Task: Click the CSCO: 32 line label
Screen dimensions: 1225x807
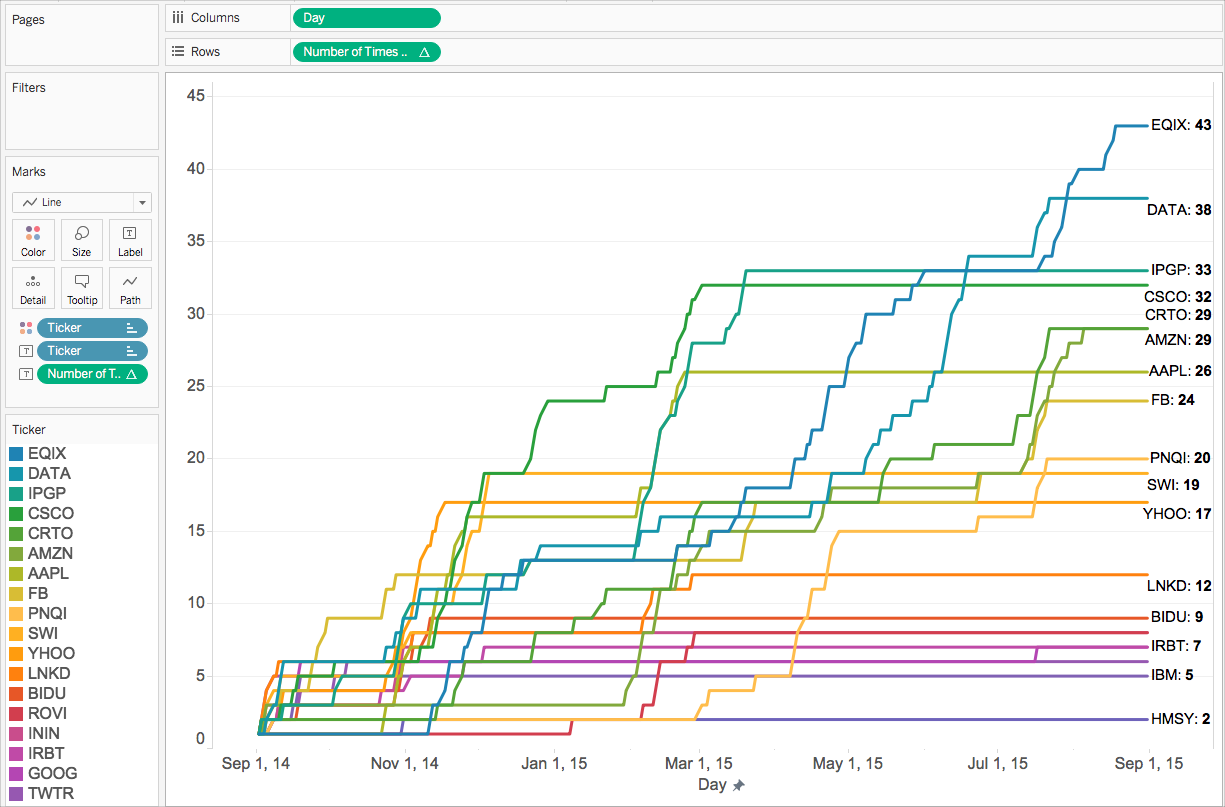Action: pos(1178,297)
